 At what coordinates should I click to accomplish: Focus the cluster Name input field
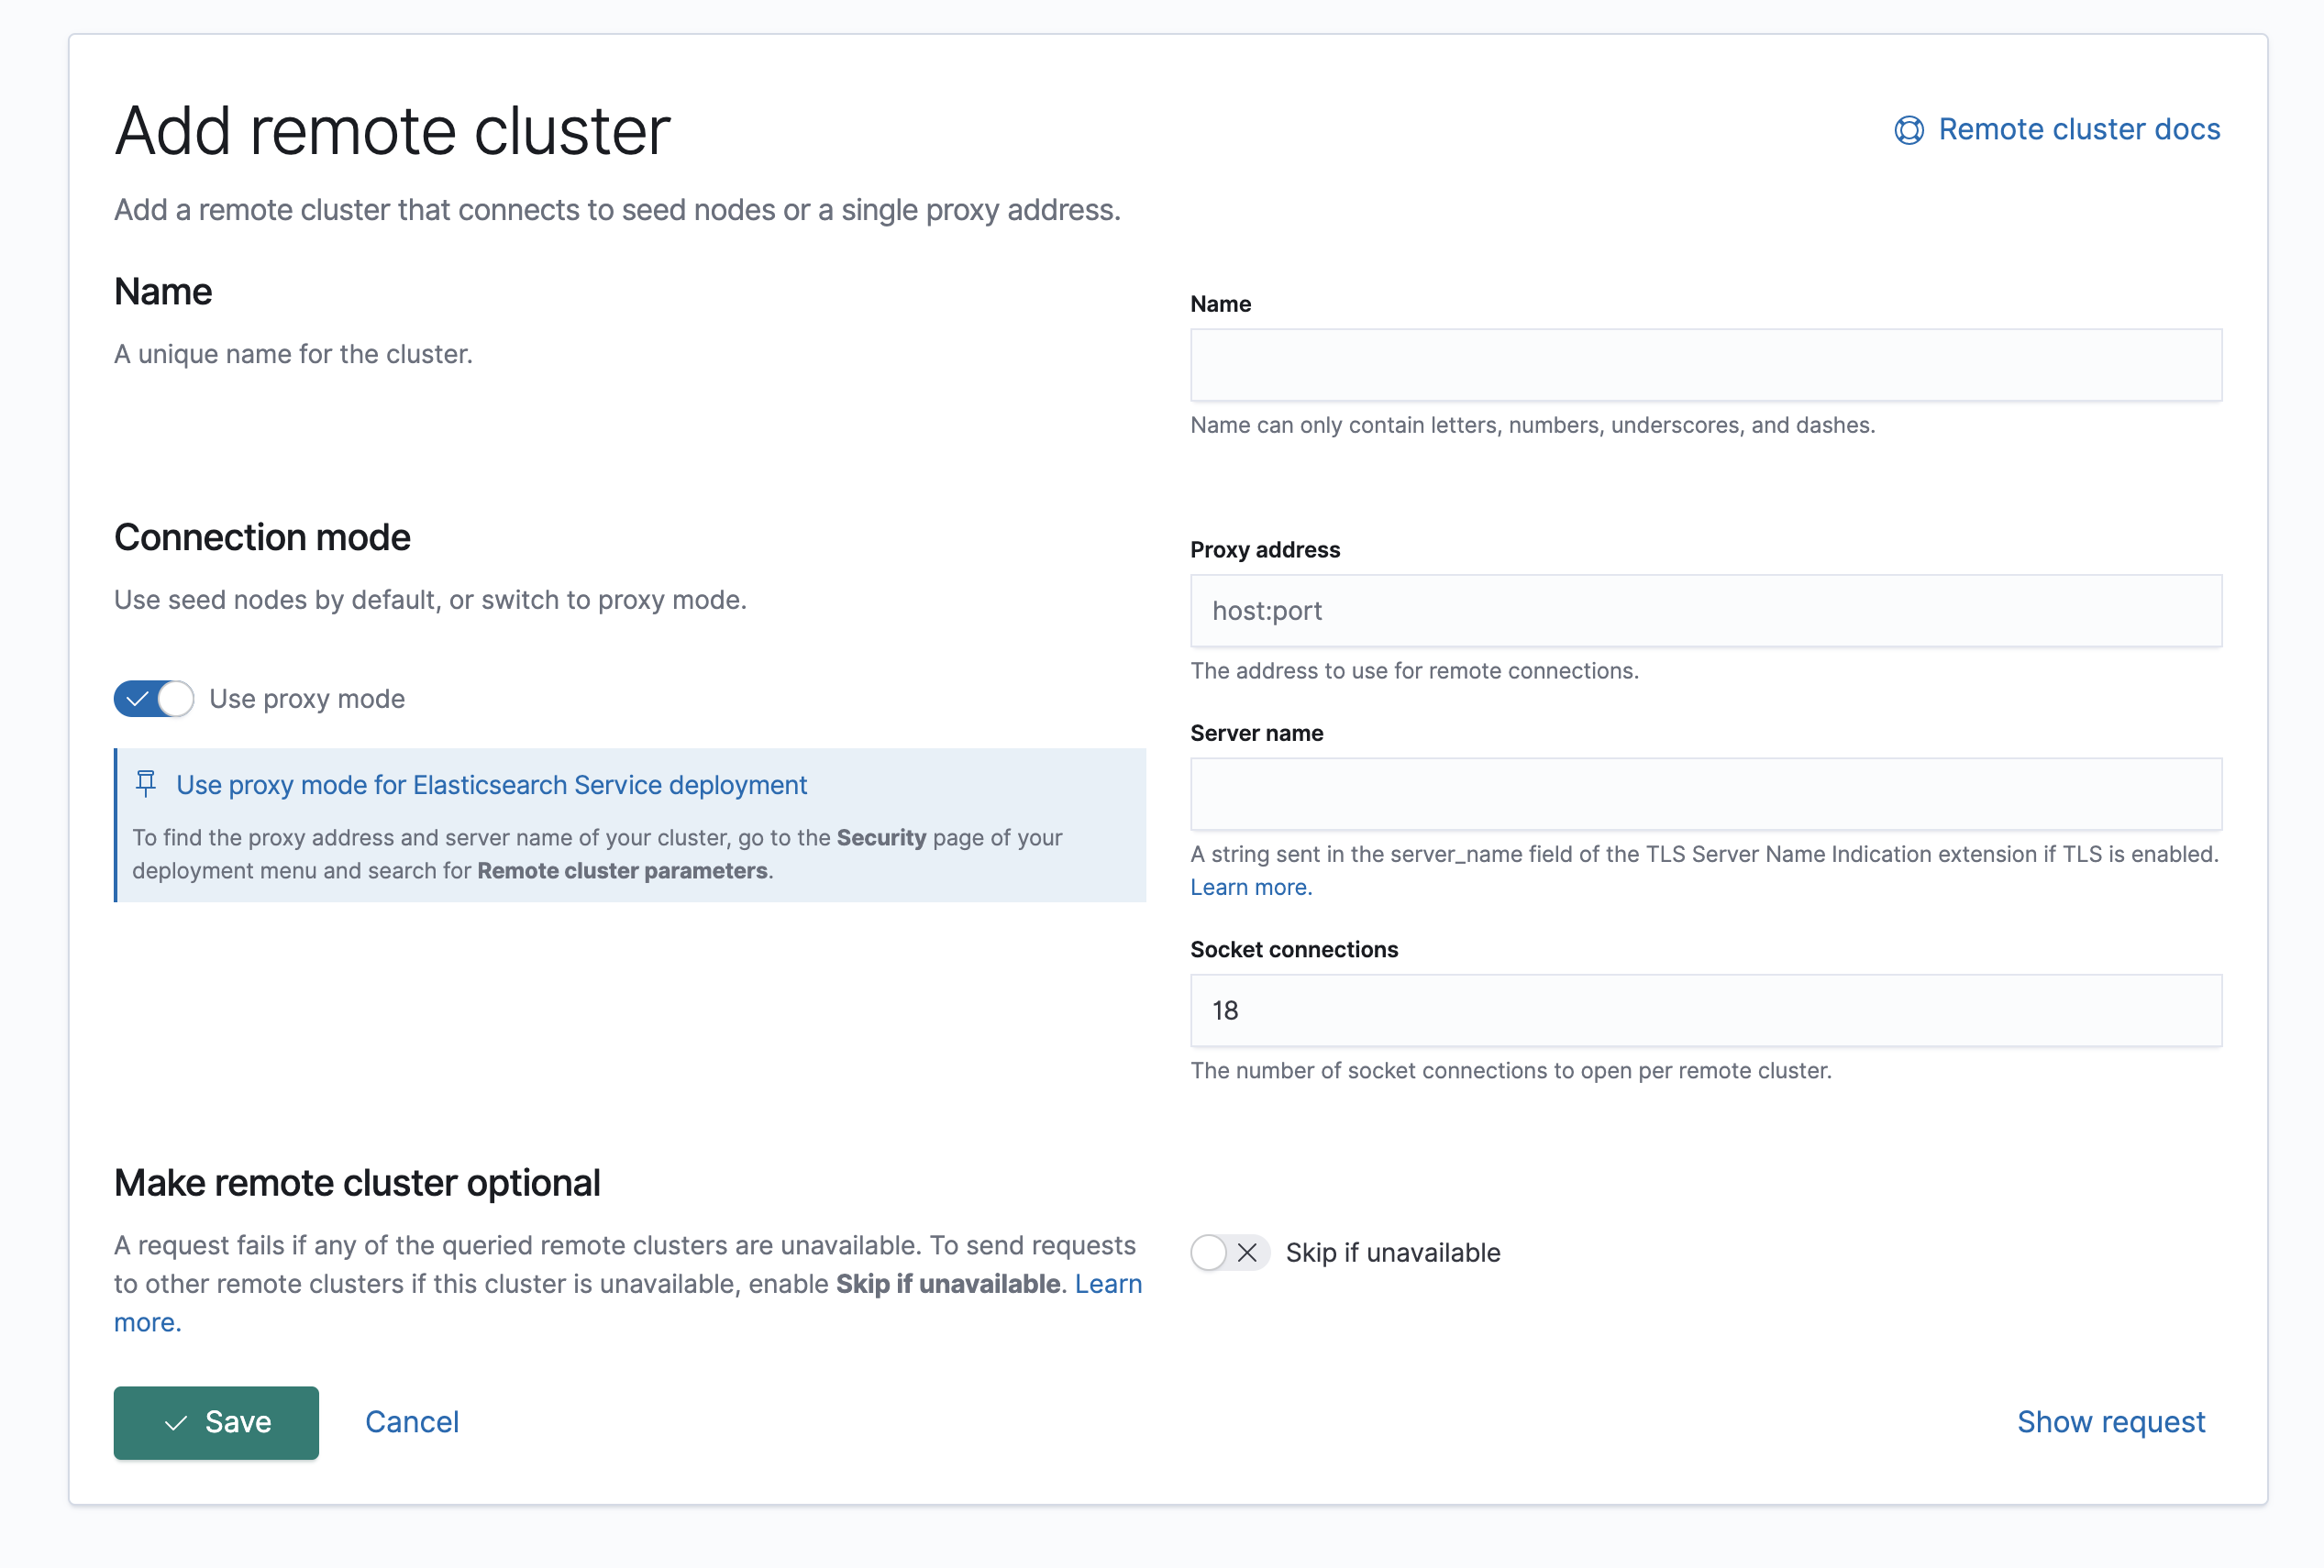pyautogui.click(x=1705, y=365)
